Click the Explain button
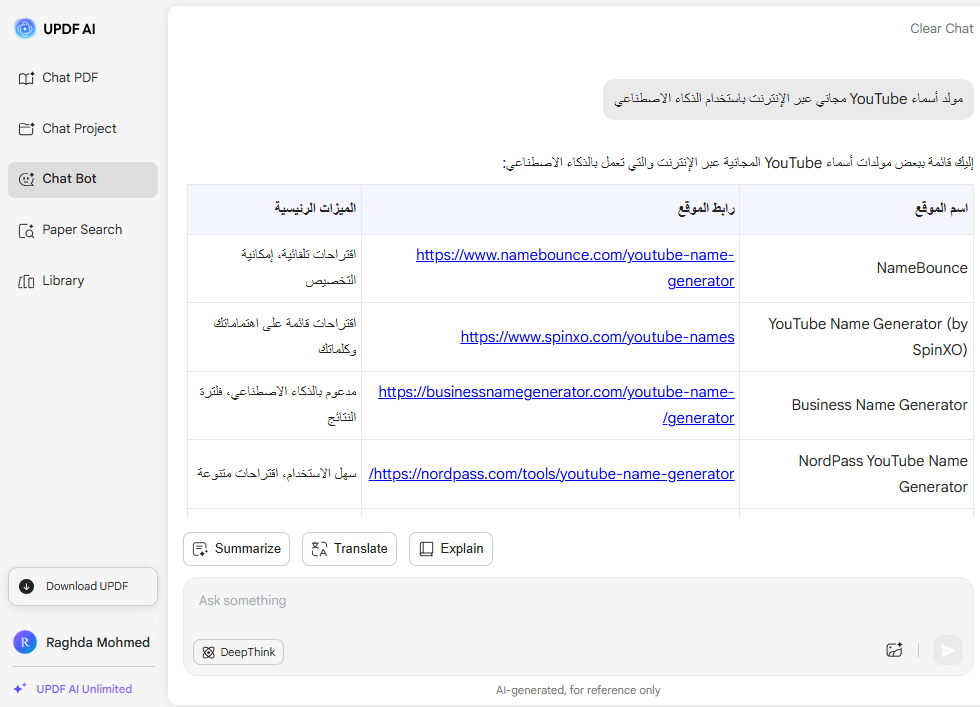980x707 pixels. point(451,549)
